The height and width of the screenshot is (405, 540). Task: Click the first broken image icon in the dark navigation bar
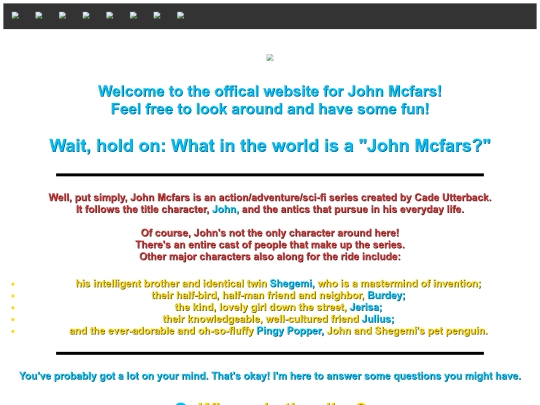pyautogui.click(x=15, y=15)
